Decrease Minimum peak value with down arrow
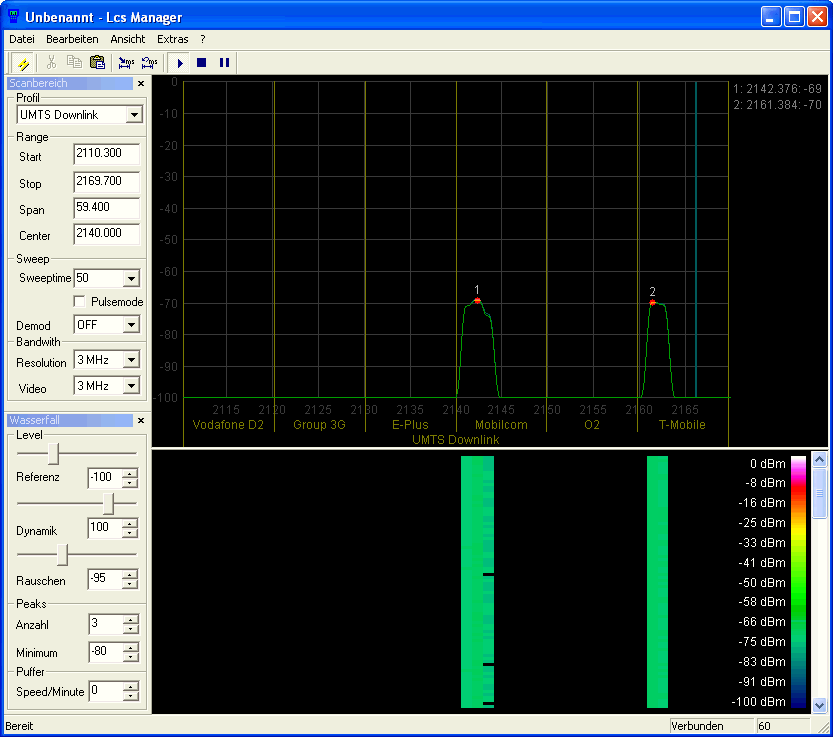The width and height of the screenshot is (833, 737). pos(130,656)
